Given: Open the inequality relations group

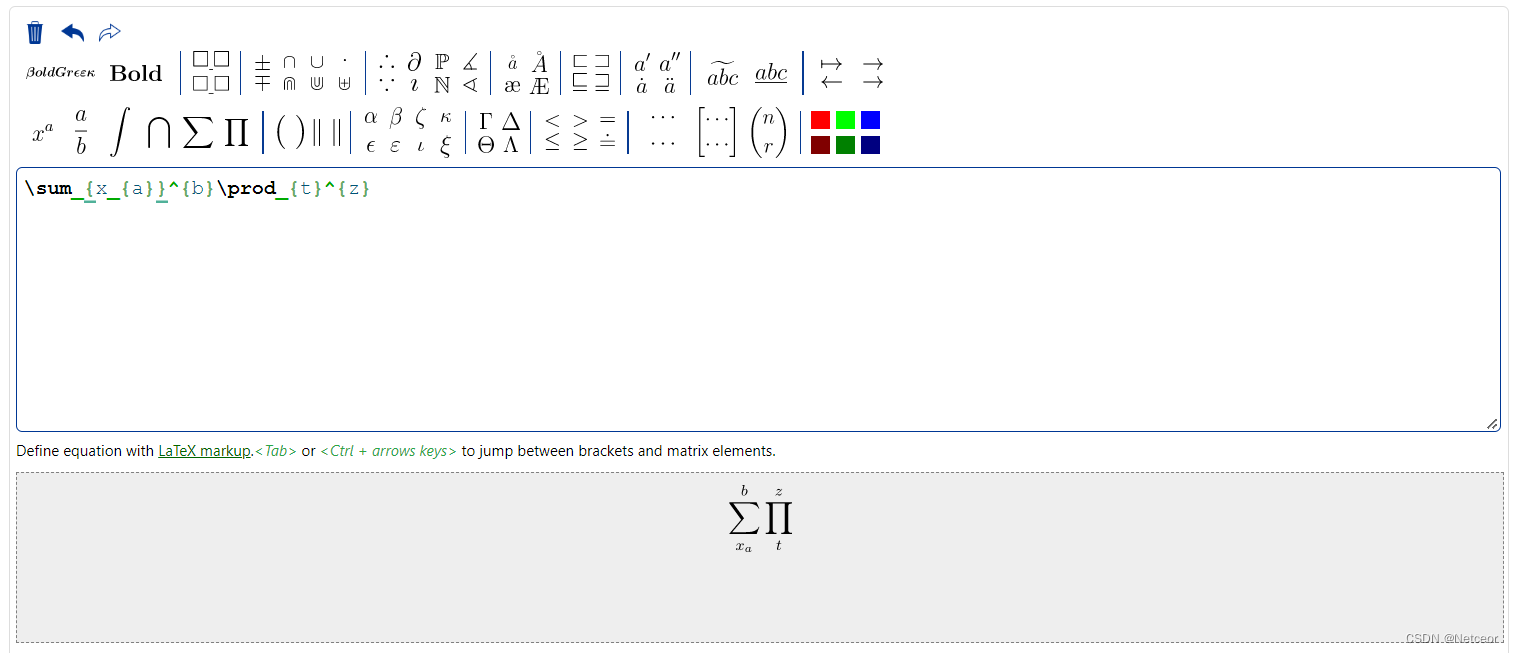Looking at the screenshot, I should click(x=580, y=132).
